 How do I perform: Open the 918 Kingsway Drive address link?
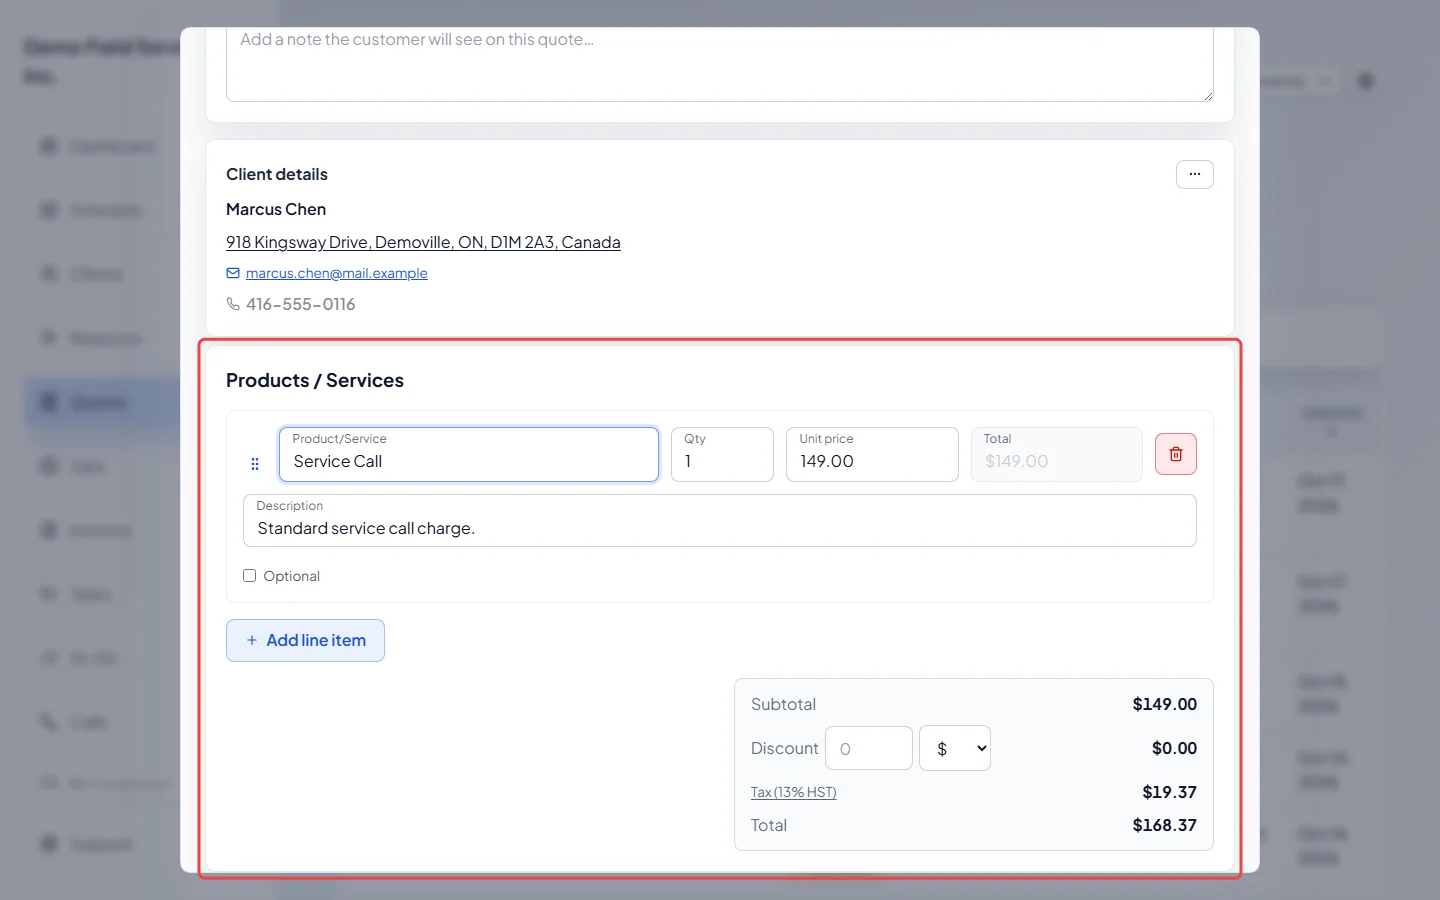(x=423, y=242)
